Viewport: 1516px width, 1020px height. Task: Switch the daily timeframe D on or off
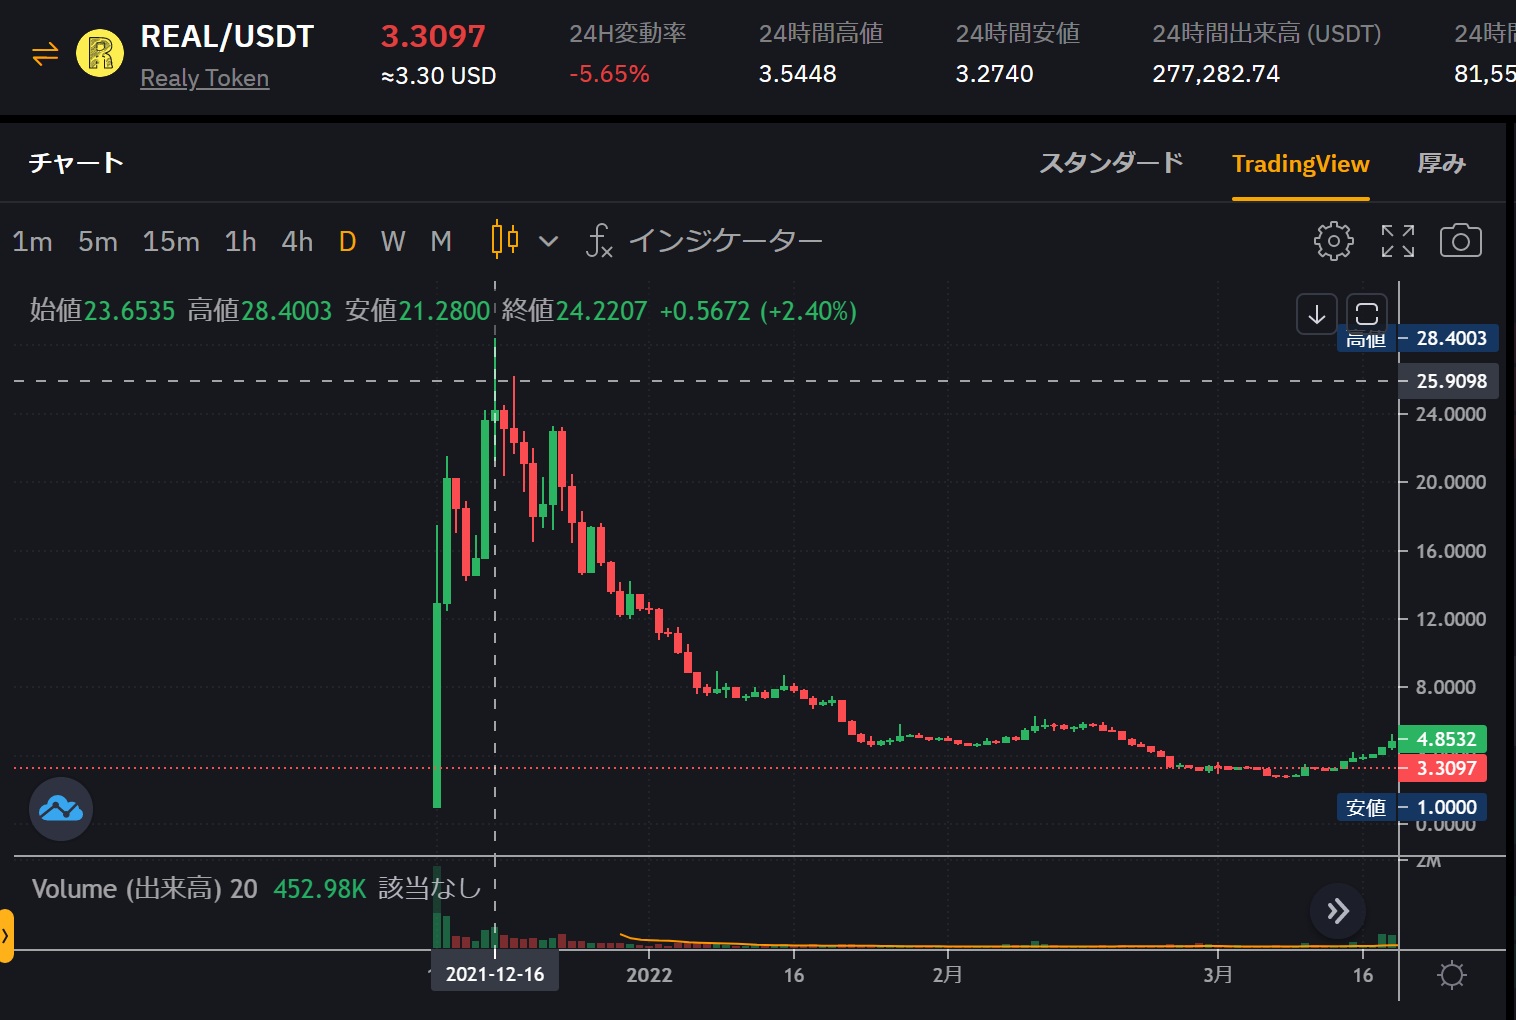click(x=347, y=241)
